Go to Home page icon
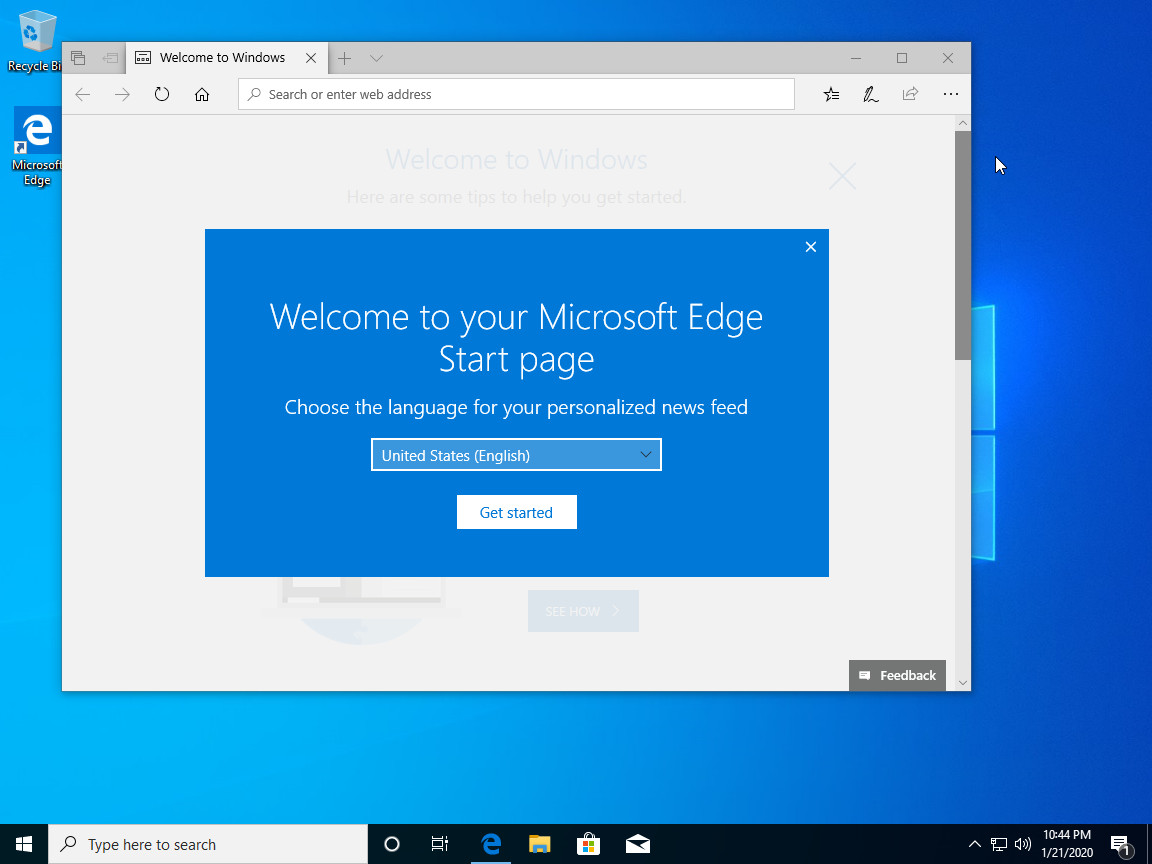The width and height of the screenshot is (1152, 864). [202, 94]
